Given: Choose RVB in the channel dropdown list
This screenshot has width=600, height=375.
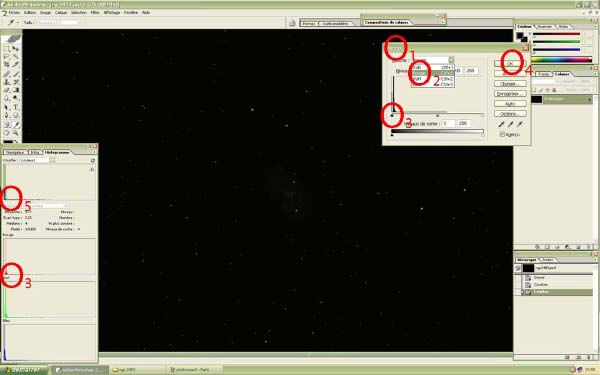Looking at the screenshot, I should click(432, 67).
